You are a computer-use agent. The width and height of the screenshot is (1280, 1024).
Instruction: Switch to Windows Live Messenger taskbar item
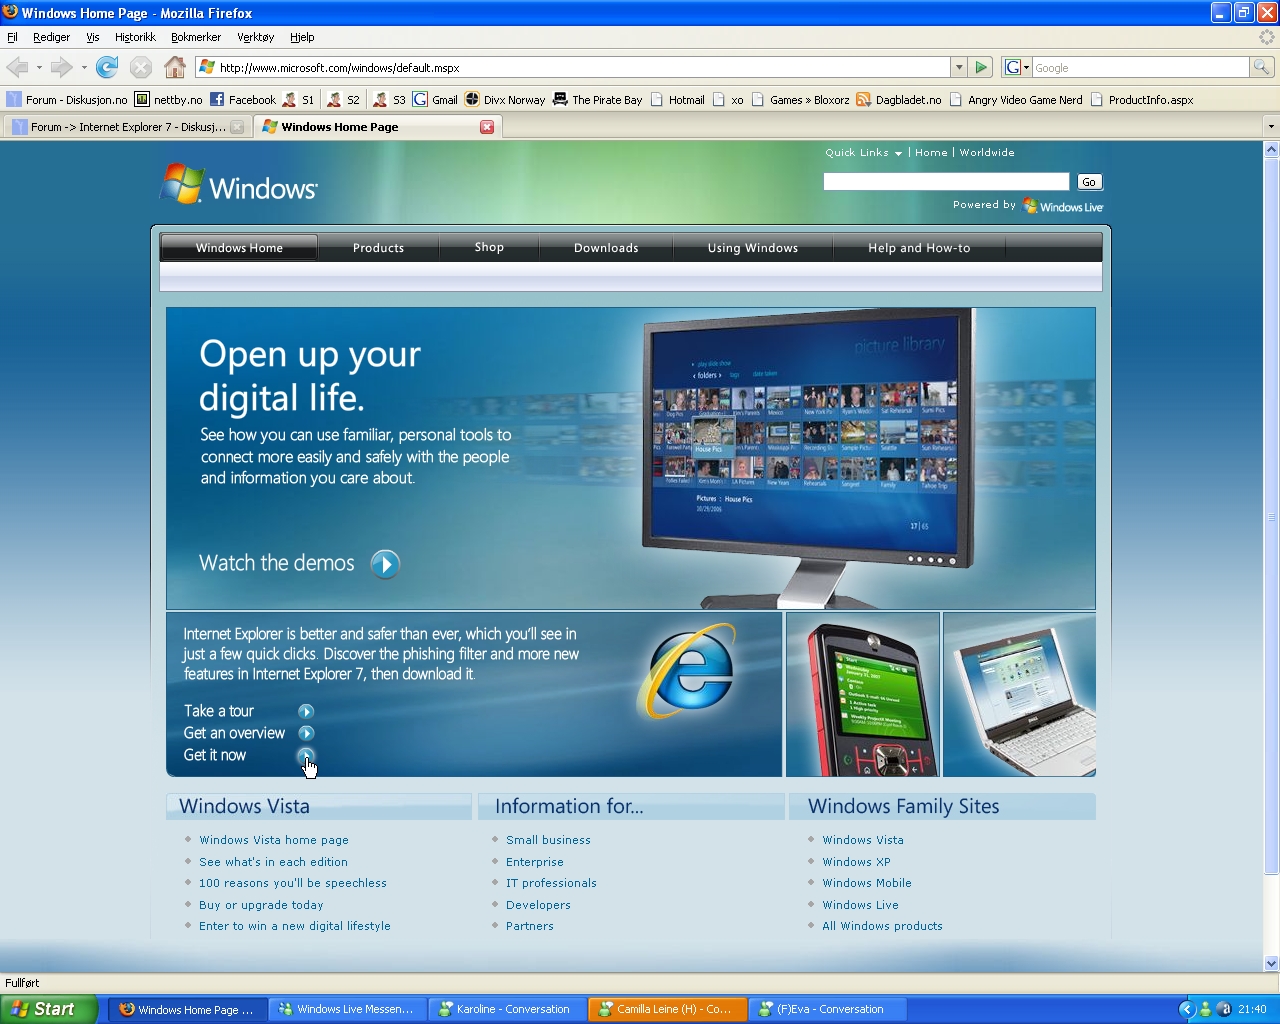347,1009
